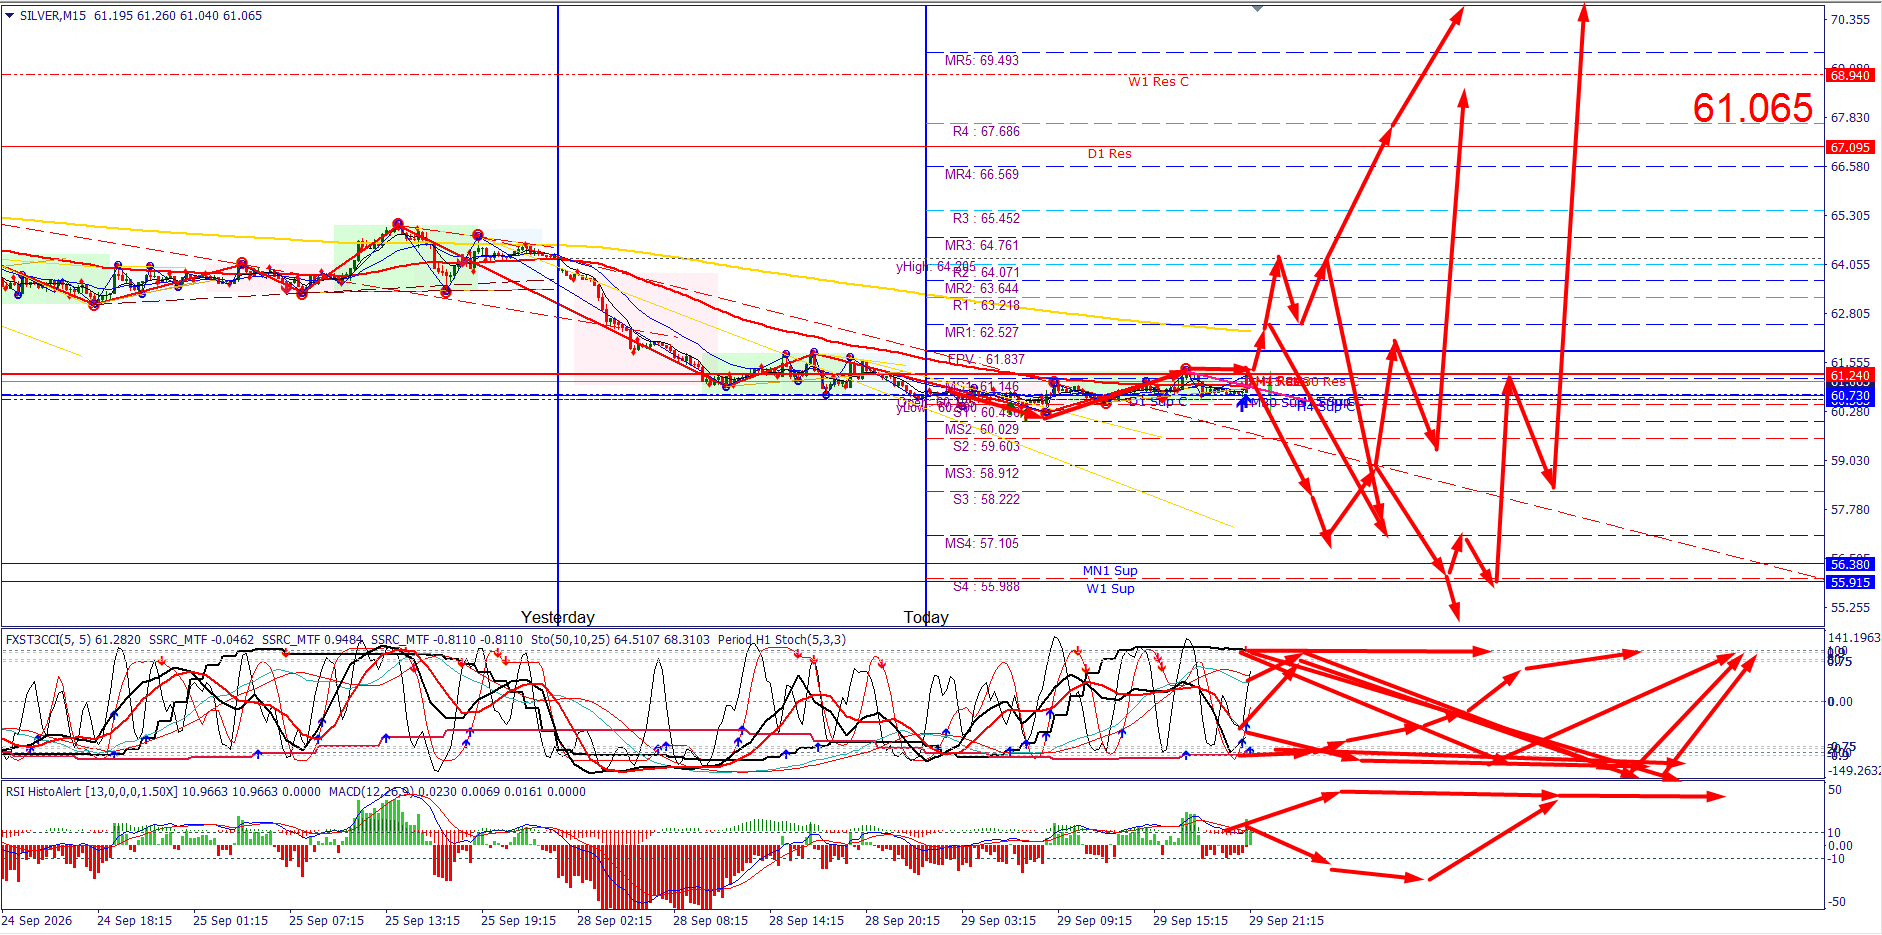Click the blue 55.915 price tag

click(1850, 582)
